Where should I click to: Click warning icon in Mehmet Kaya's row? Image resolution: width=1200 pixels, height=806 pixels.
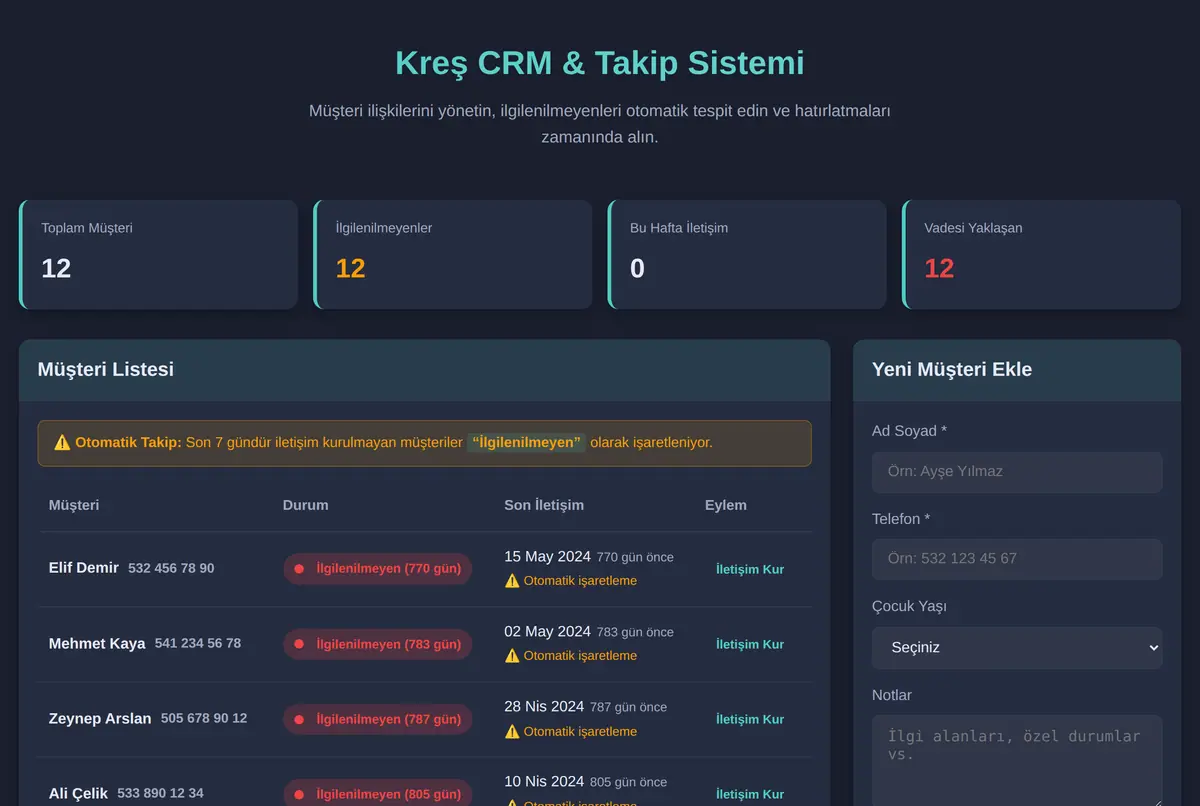tap(512, 656)
